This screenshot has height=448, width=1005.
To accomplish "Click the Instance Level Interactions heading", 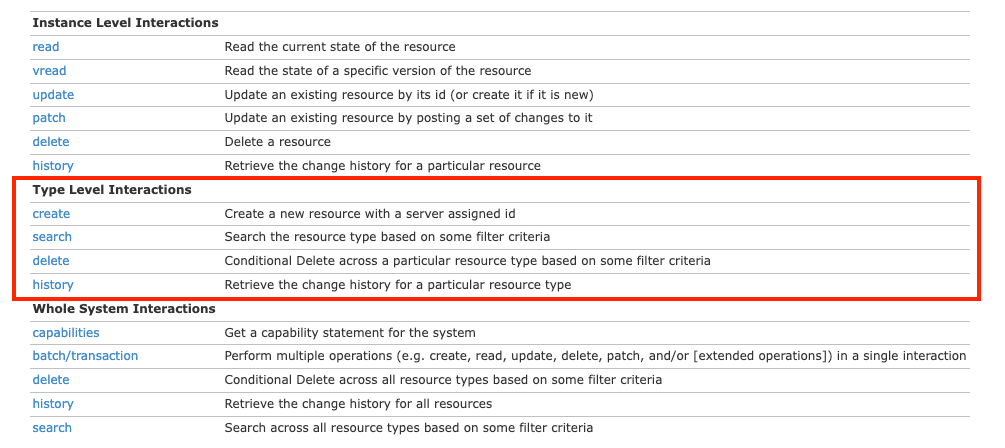I will [126, 23].
